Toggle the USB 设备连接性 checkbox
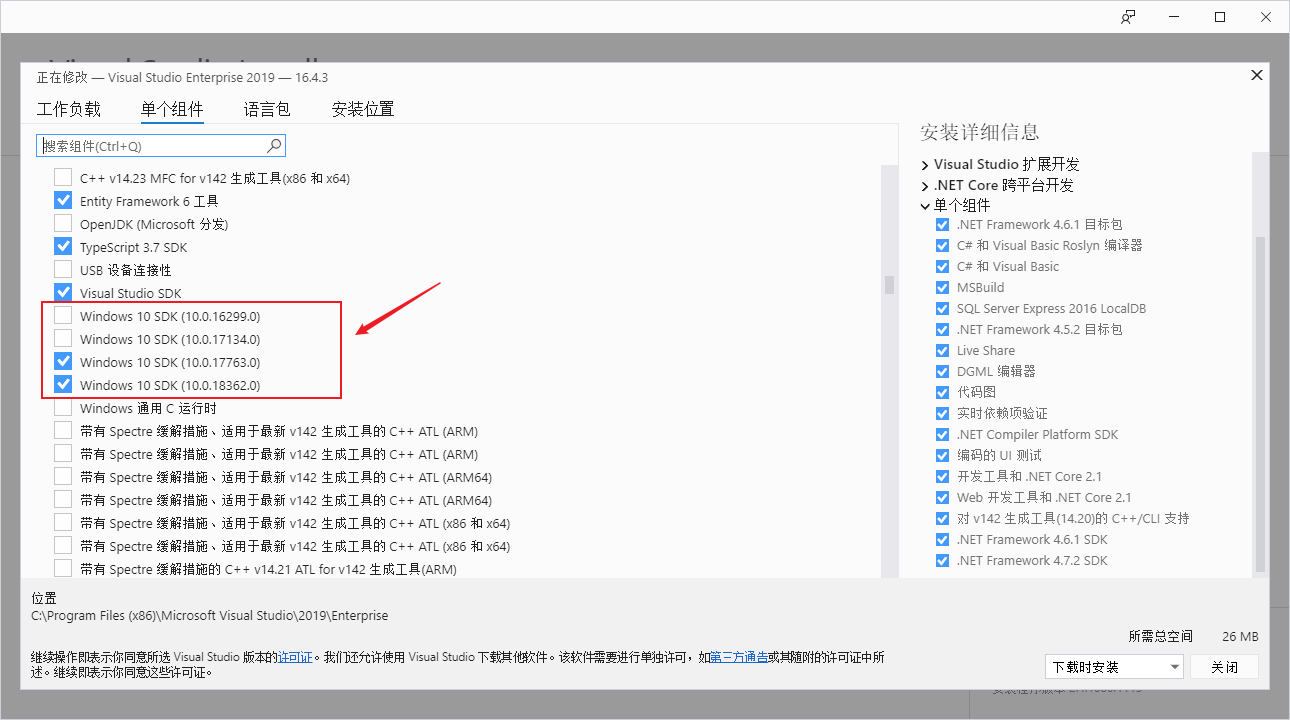 click(63, 270)
